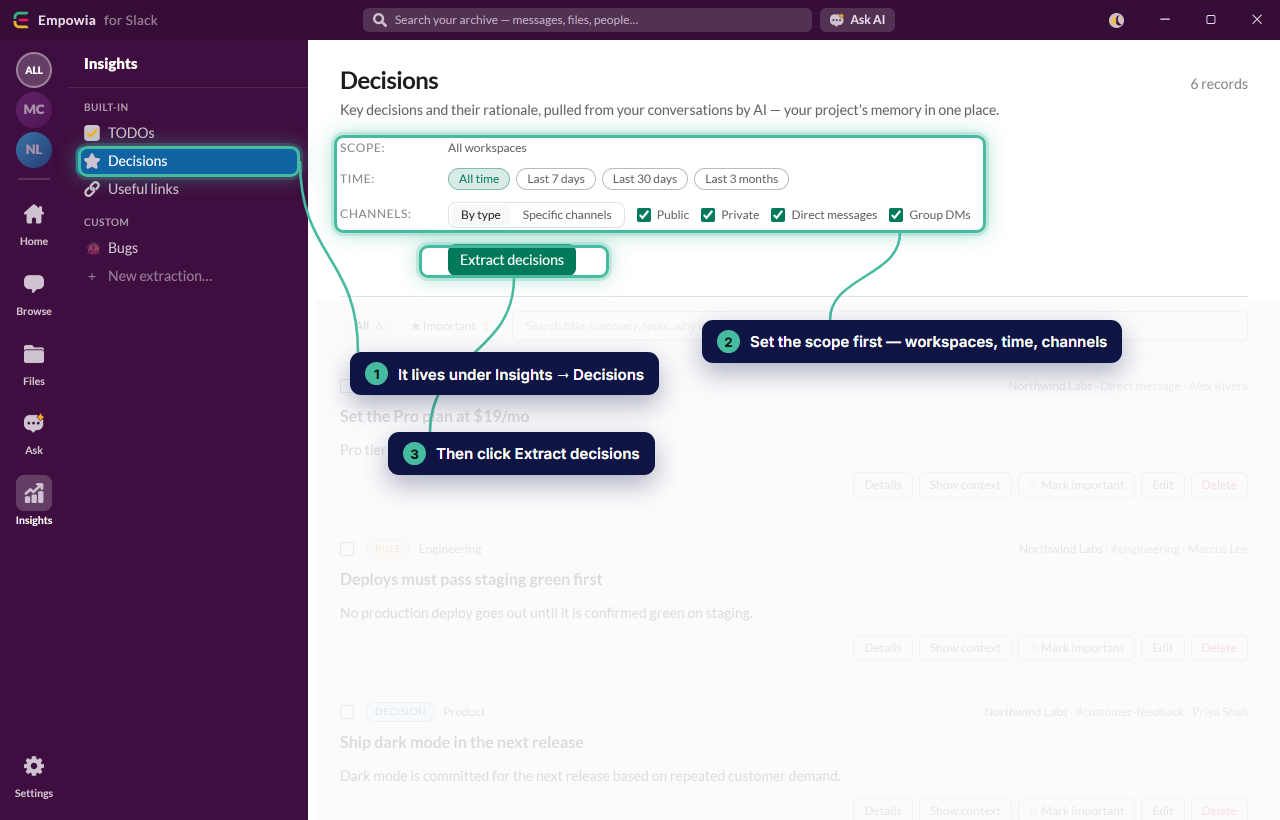Open Details for the Pro plan decision
The image size is (1280, 820).
[x=883, y=485]
